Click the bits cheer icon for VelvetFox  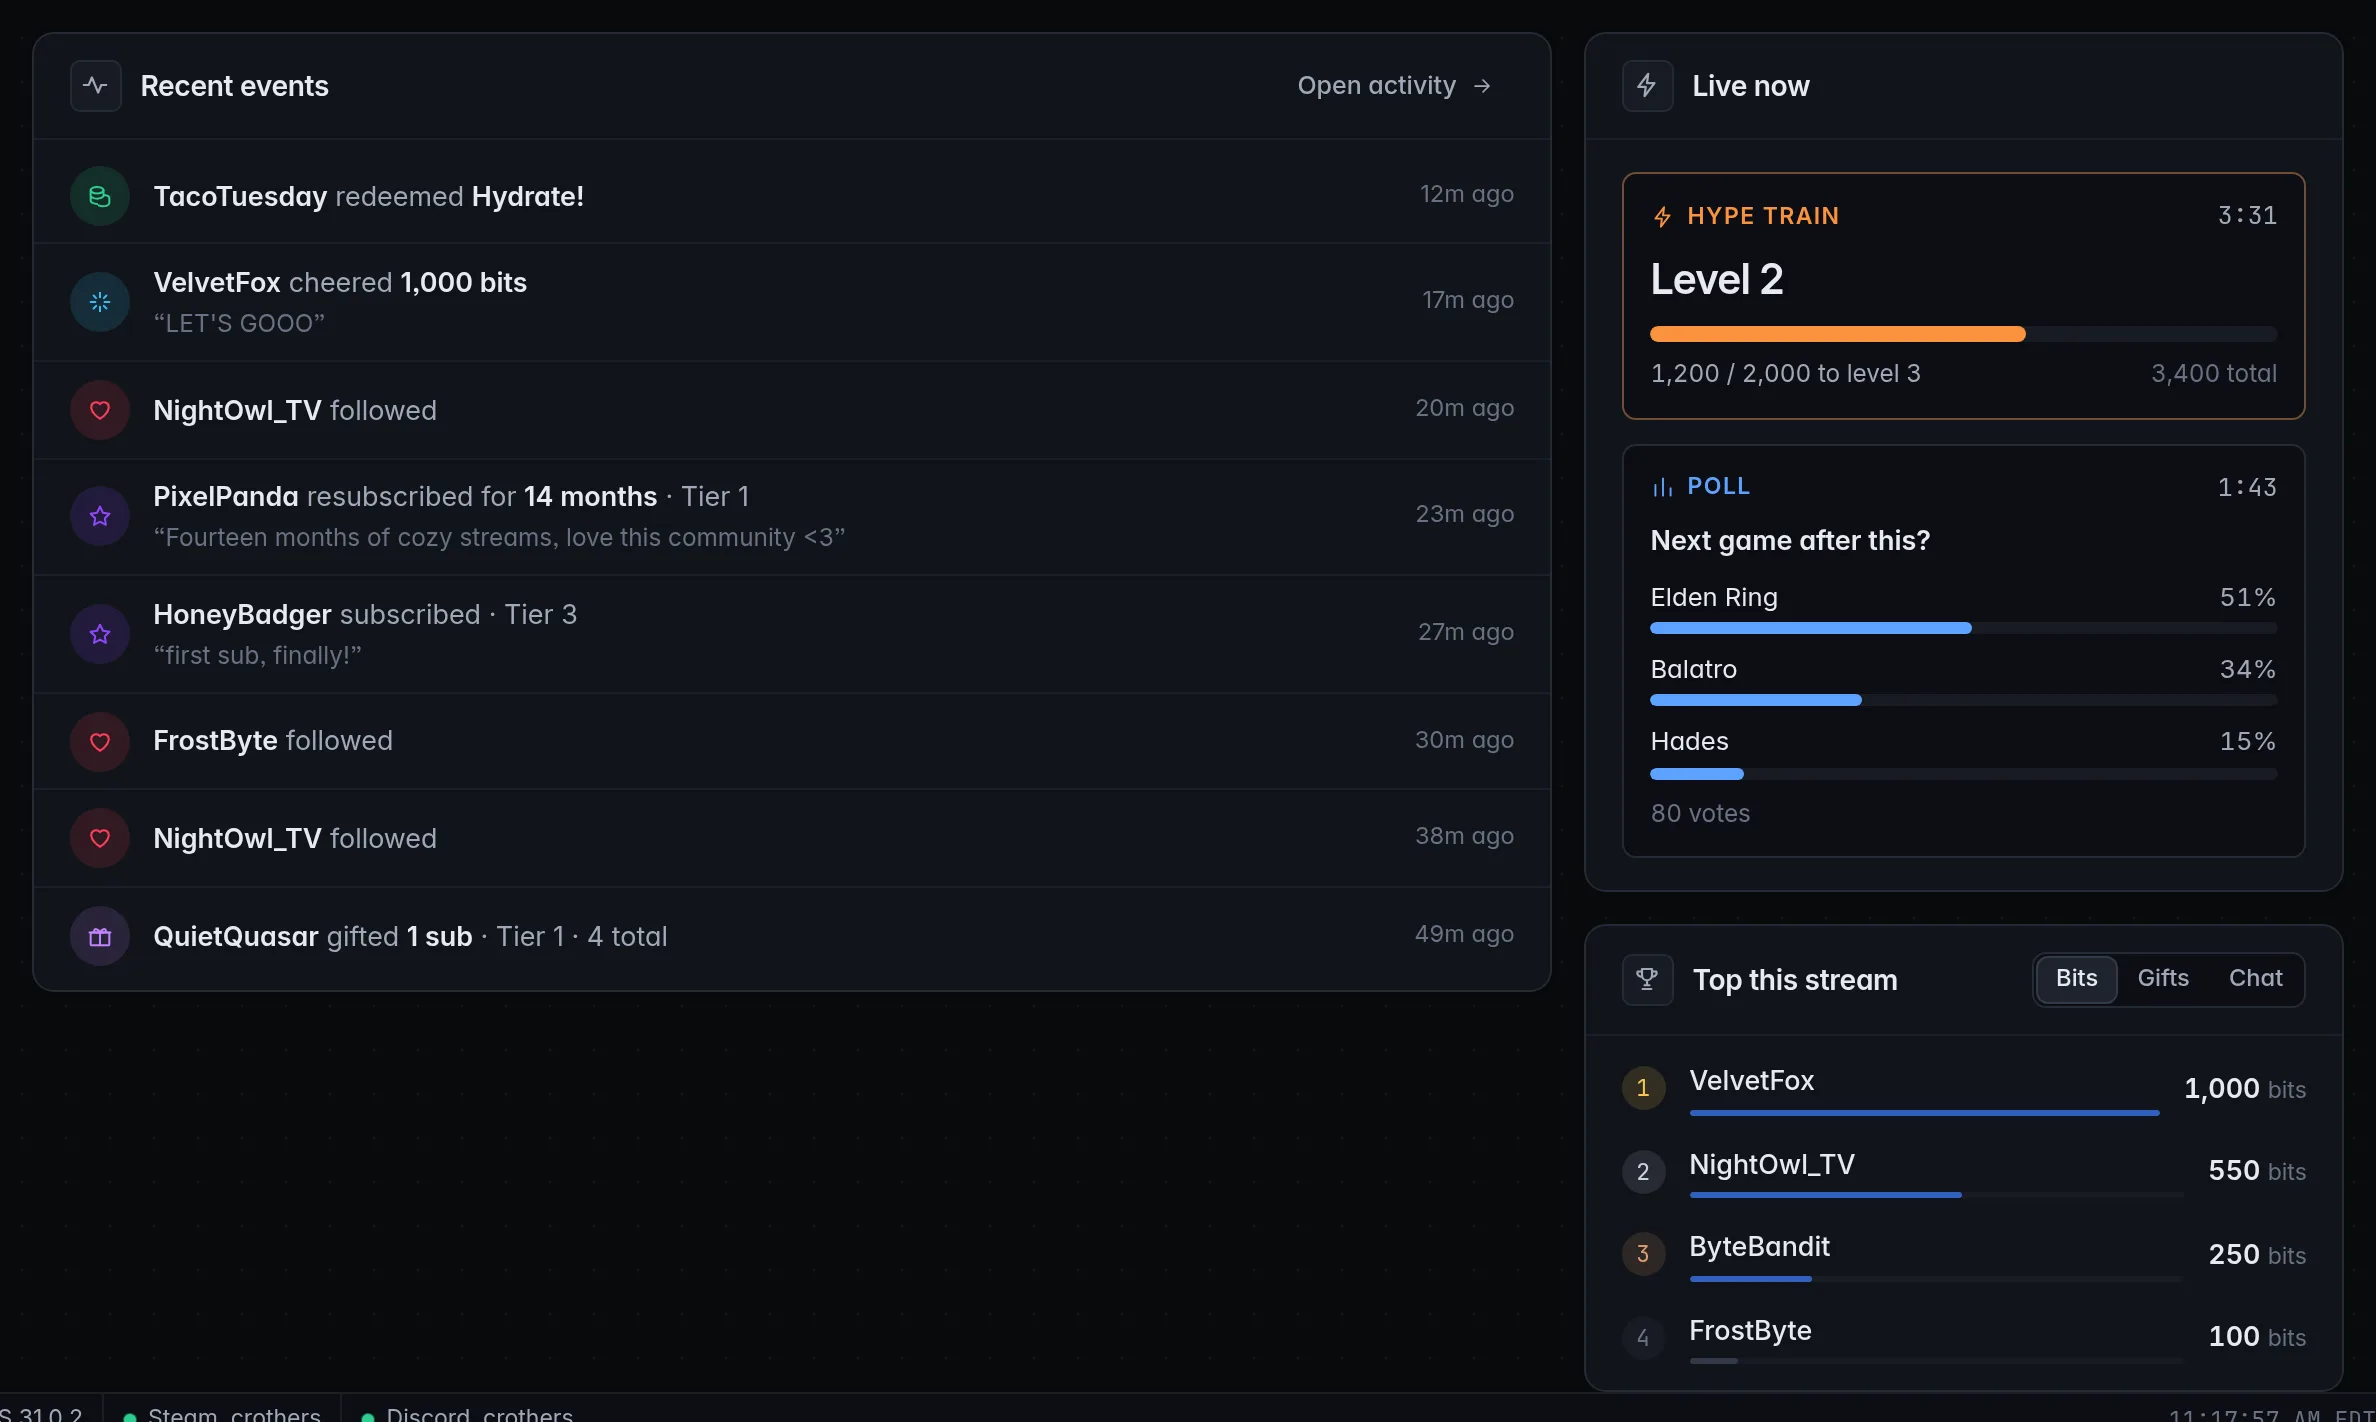coord(100,302)
